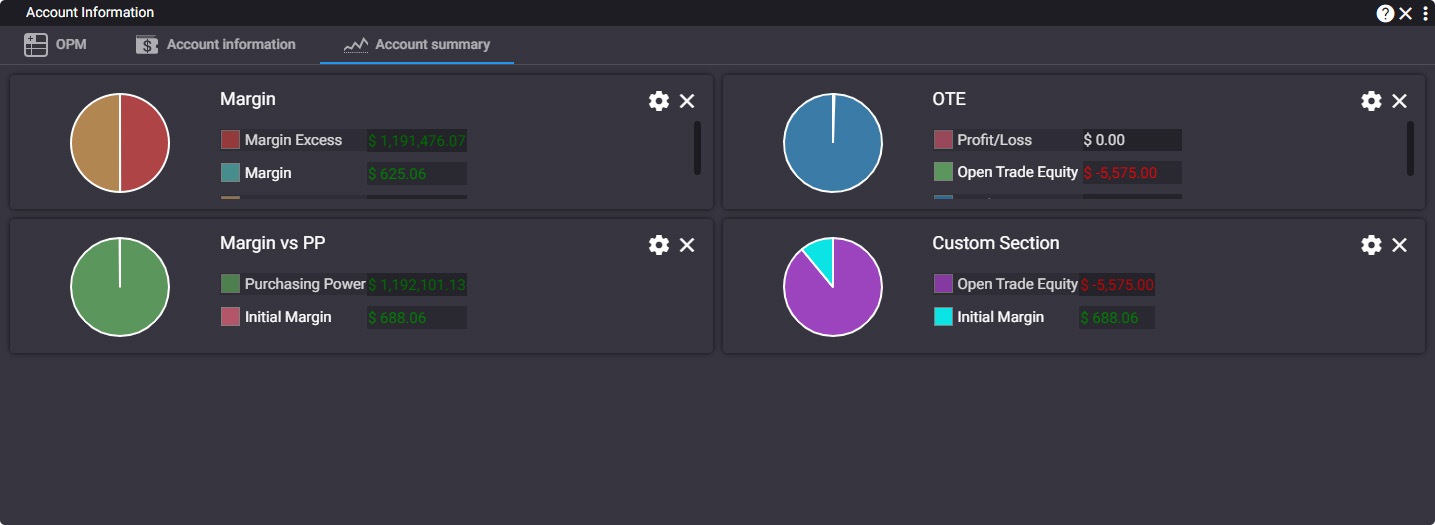Click the help question mark icon
This screenshot has width=1435, height=525.
click(1385, 13)
